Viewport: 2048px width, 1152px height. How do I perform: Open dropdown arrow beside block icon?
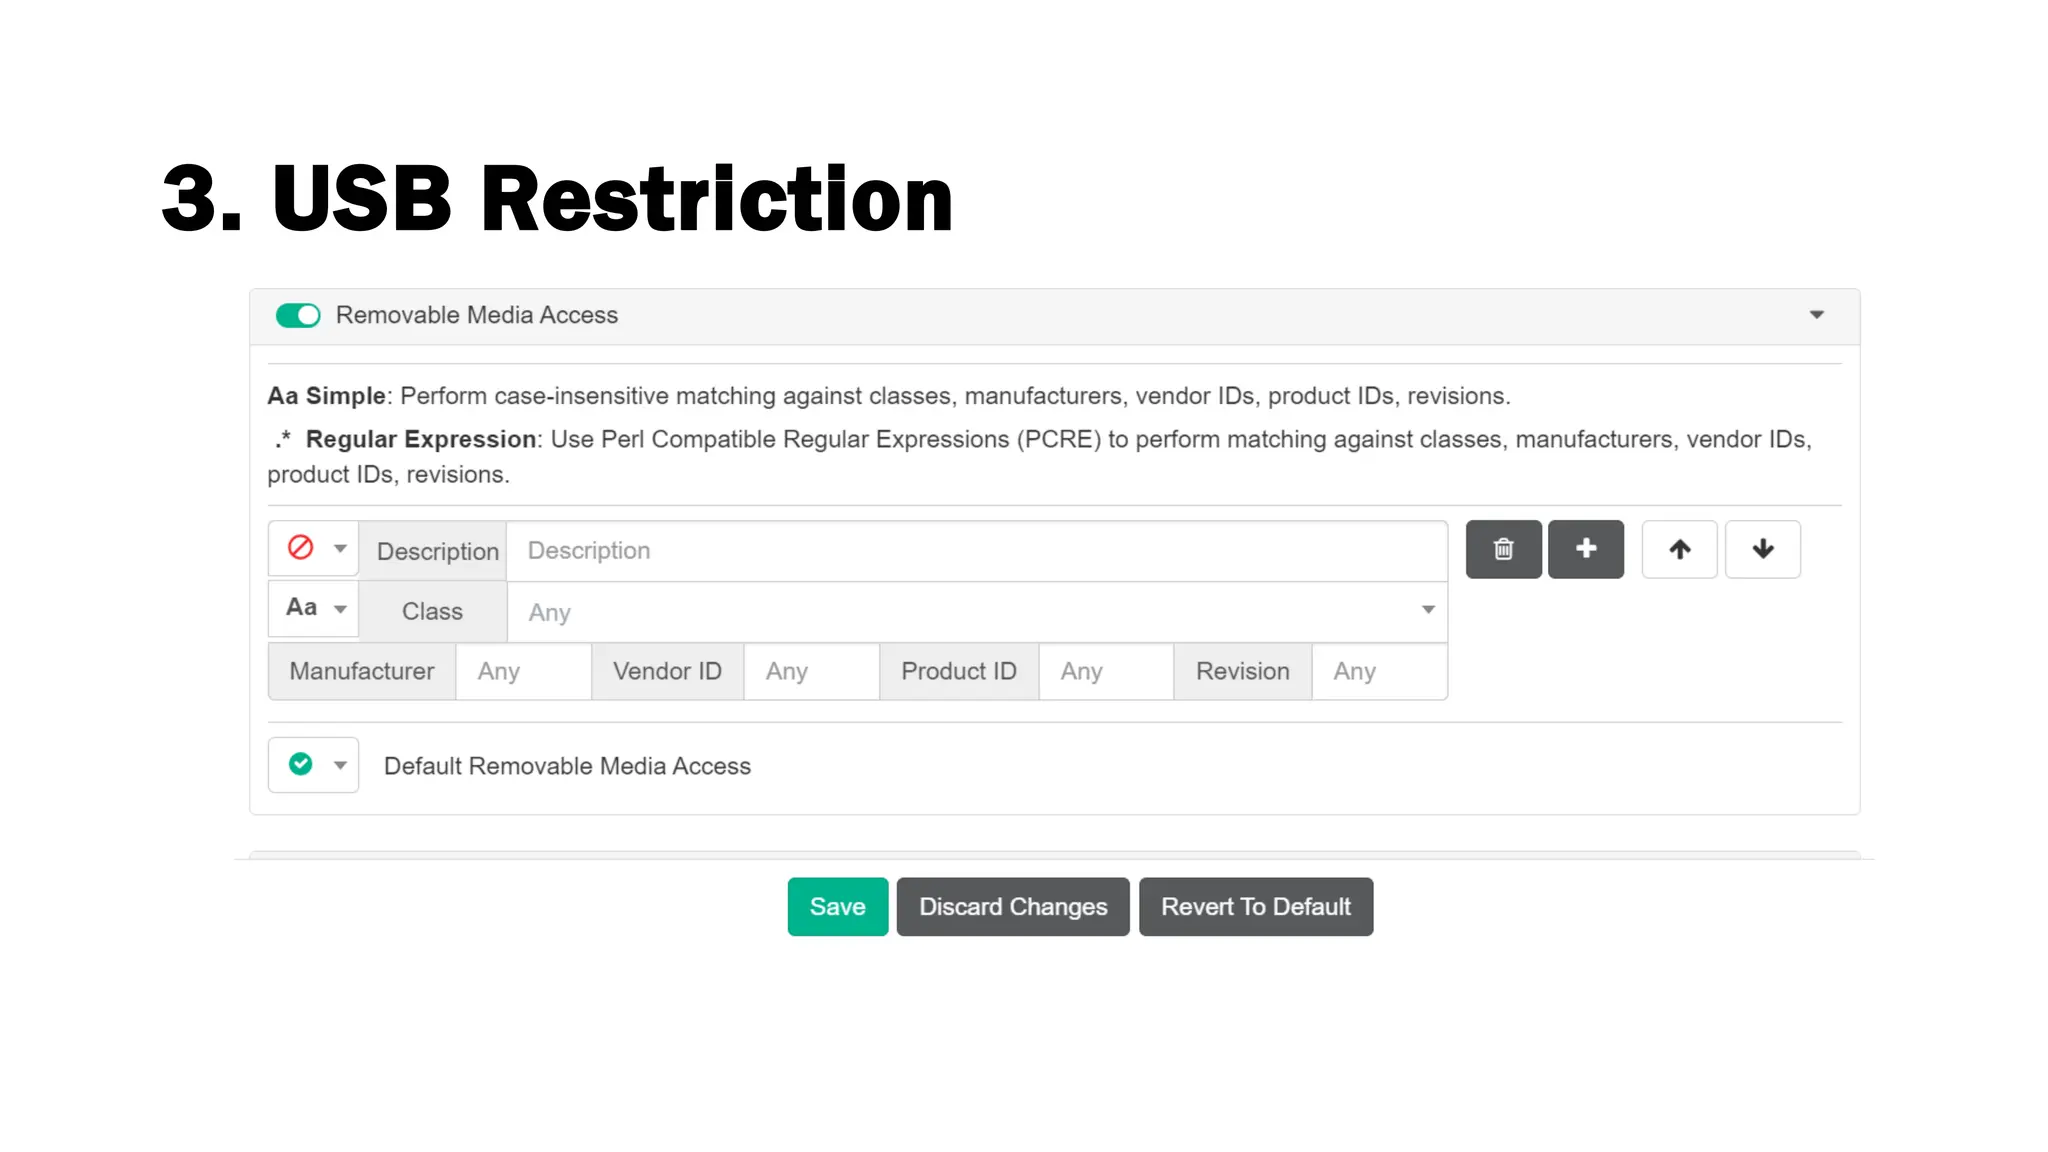(340, 549)
